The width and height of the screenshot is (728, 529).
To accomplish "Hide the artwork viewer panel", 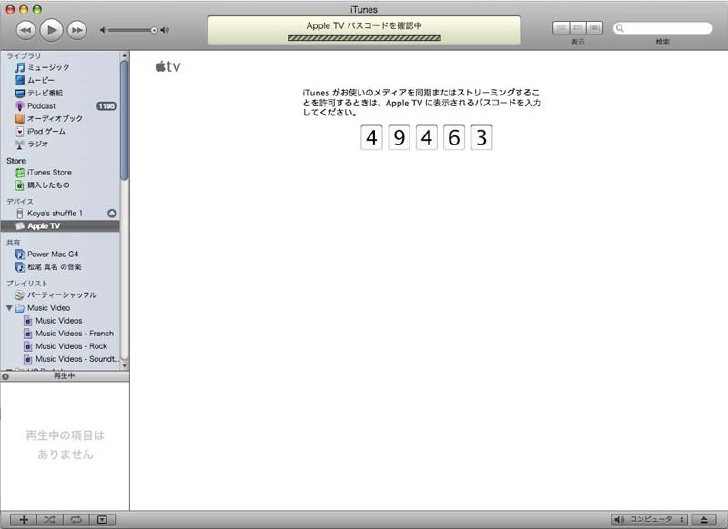I will coord(102,520).
